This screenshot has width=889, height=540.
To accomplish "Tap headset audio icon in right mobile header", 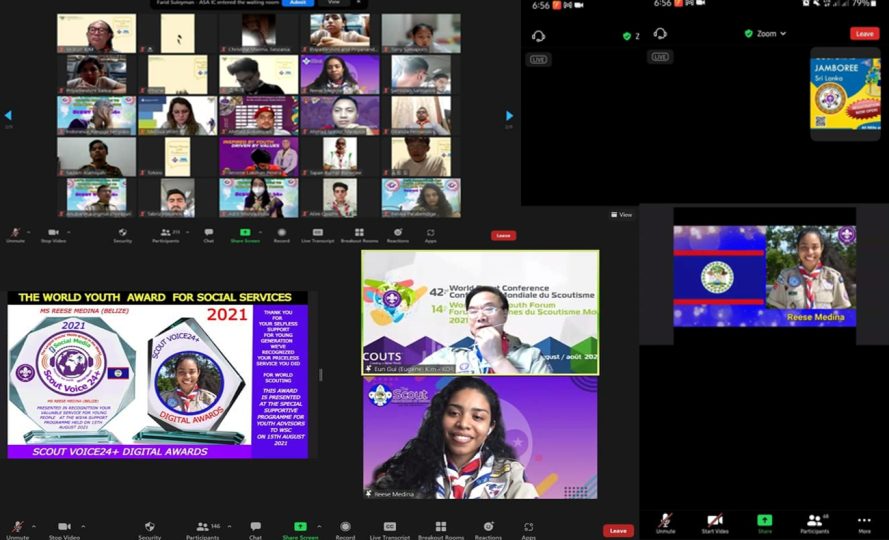I will pos(659,33).
